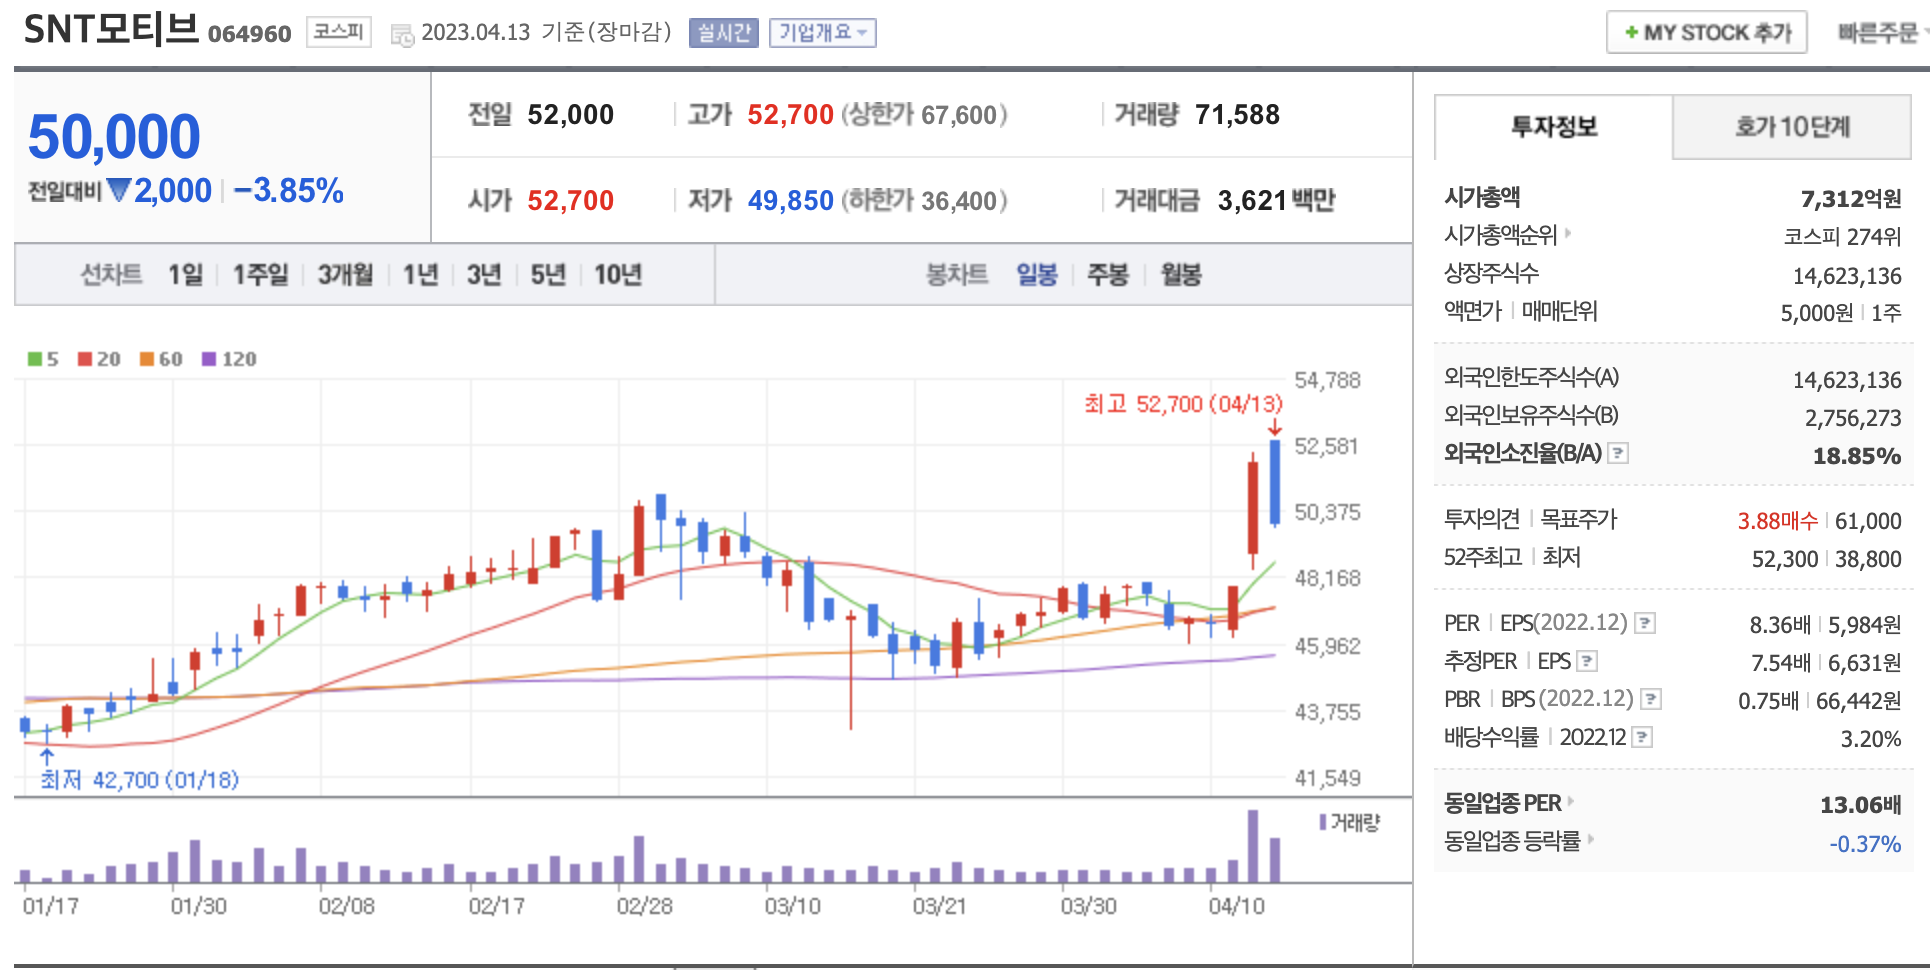Screen dimensions: 1930x970
Task: Click arrow icon beside 동일업종 등락률
Action: 1590,840
